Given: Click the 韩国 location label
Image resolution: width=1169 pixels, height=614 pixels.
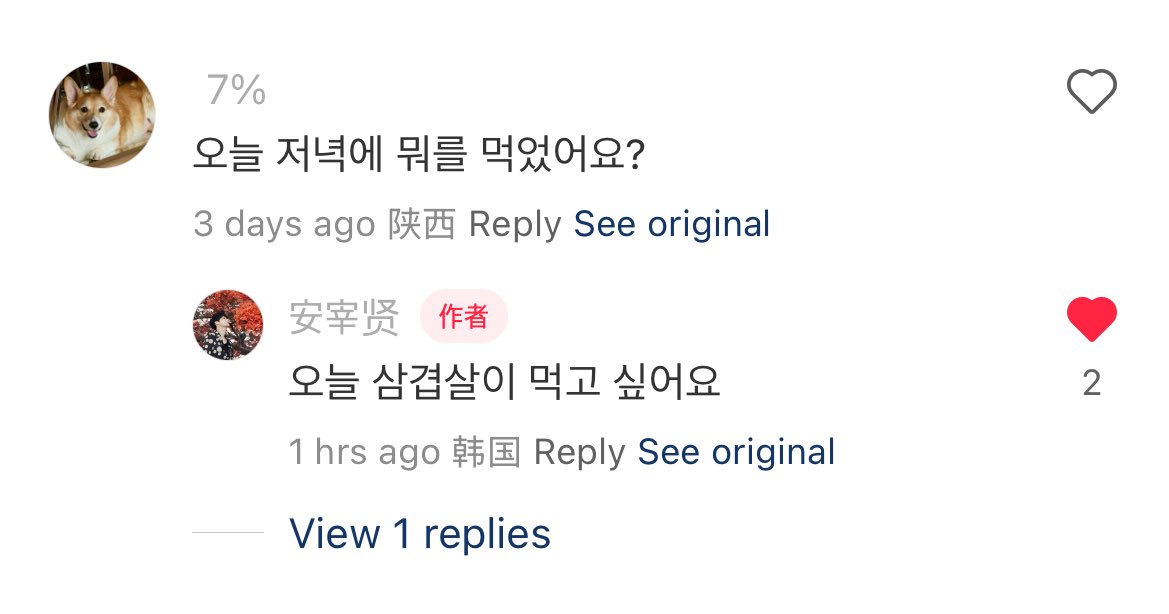Looking at the screenshot, I should [486, 452].
